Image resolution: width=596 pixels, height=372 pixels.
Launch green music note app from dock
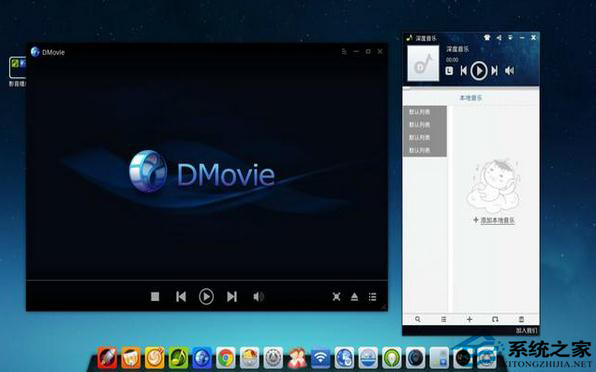[178, 358]
